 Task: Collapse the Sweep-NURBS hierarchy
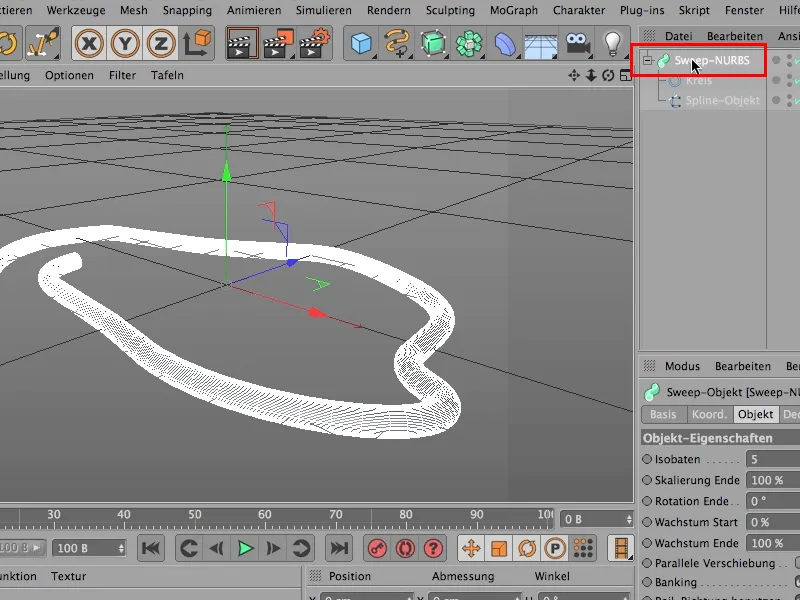pos(647,60)
